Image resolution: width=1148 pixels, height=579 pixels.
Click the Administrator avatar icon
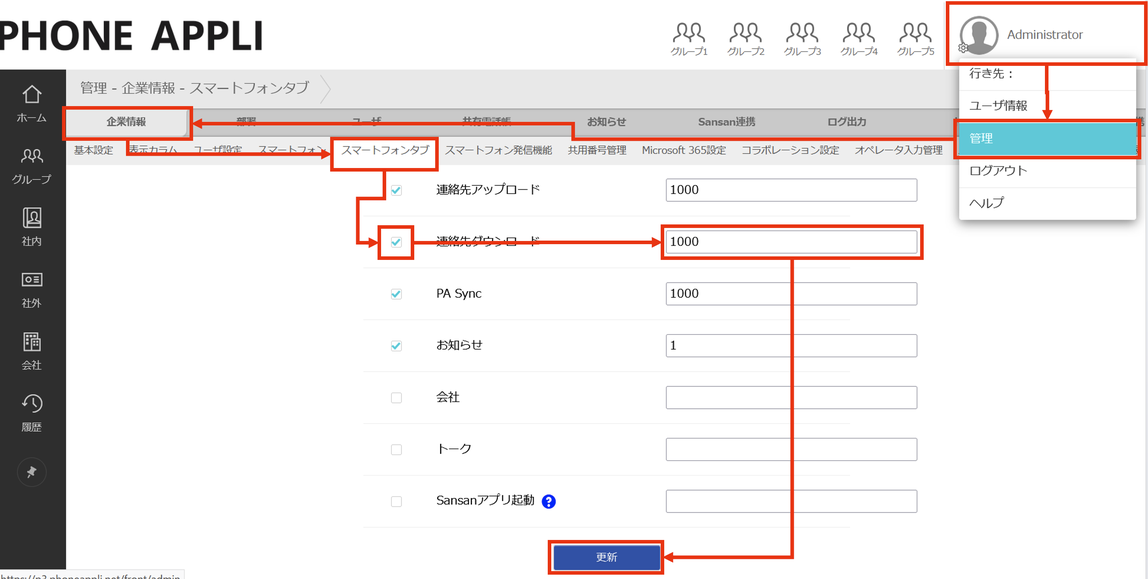coord(979,35)
